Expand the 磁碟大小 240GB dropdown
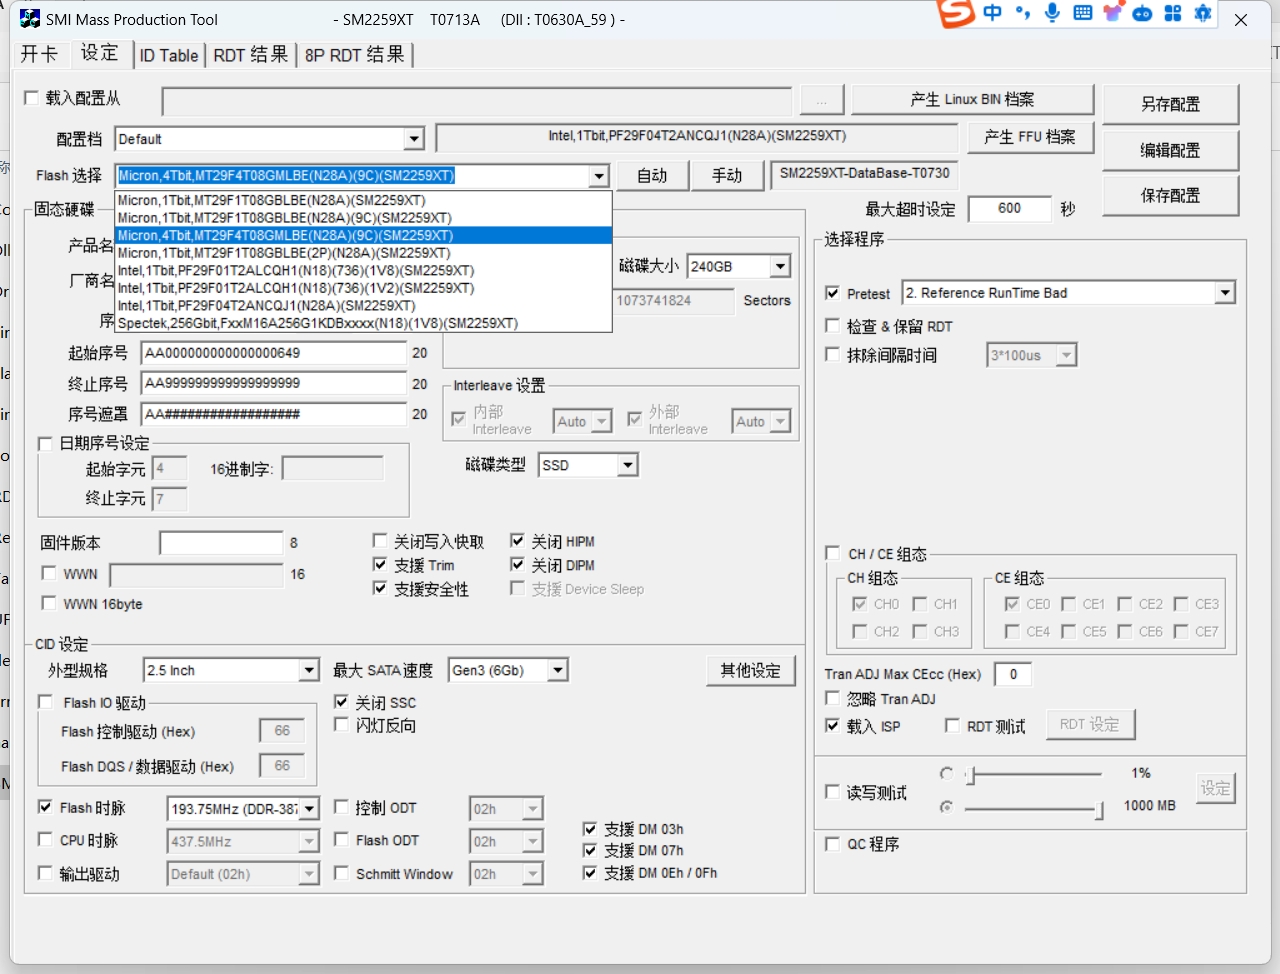Viewport: 1280px width, 974px height. pos(780,266)
